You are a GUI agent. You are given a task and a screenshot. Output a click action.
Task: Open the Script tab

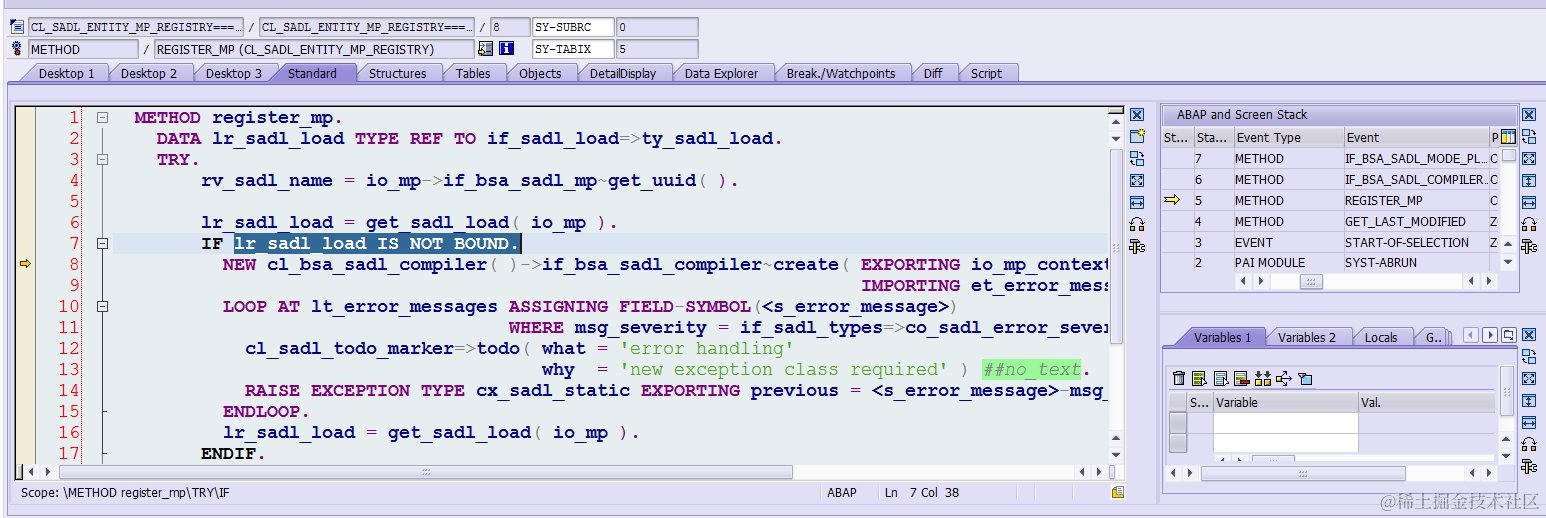[986, 73]
